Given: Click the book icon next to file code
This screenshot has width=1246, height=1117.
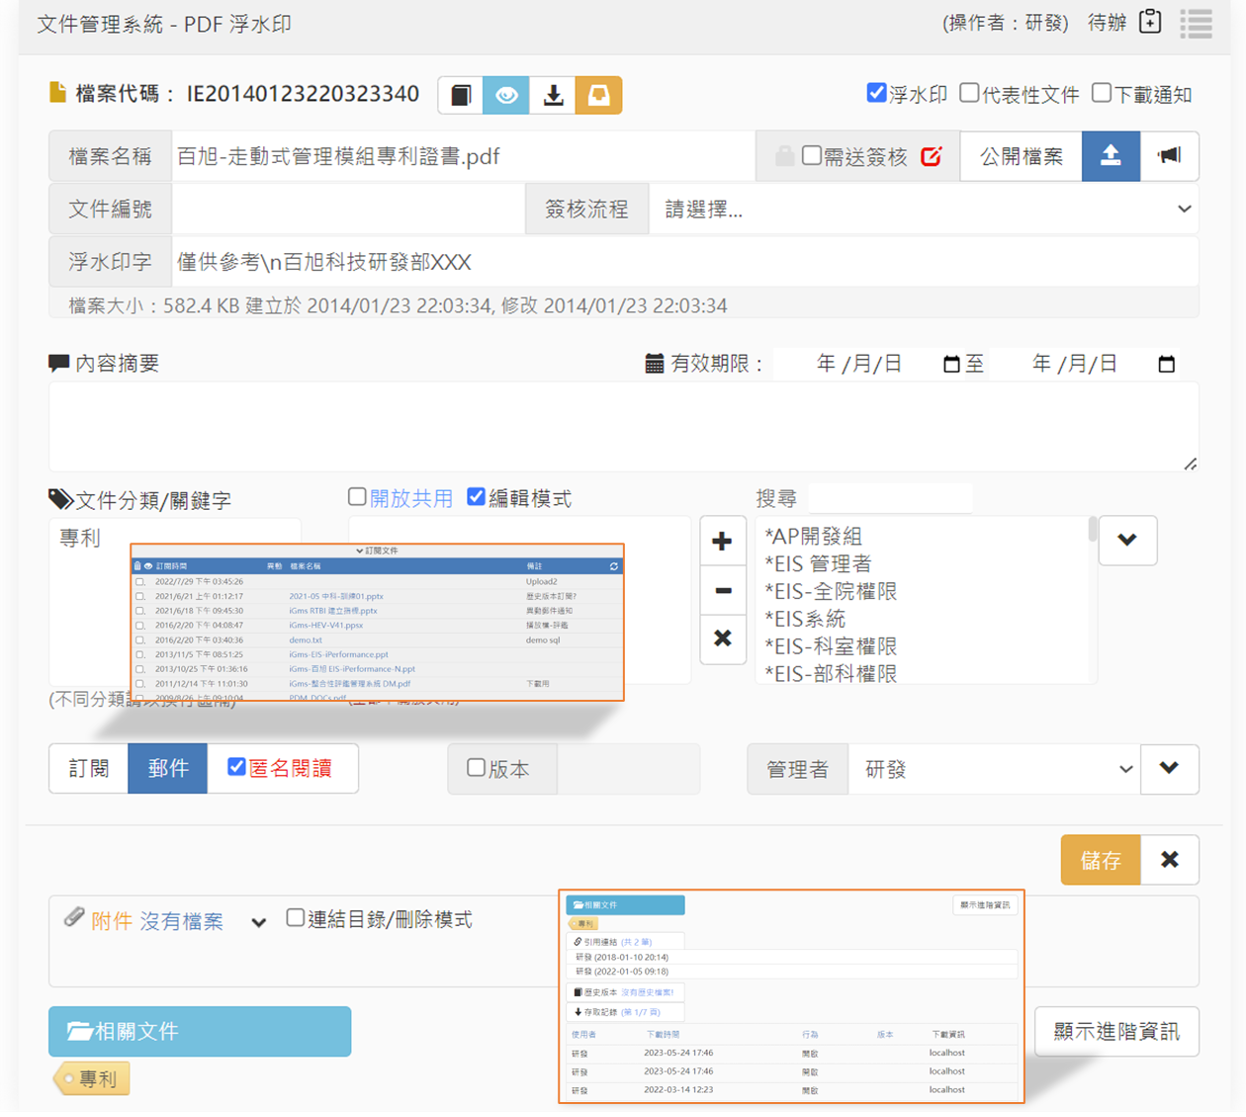Looking at the screenshot, I should [461, 95].
